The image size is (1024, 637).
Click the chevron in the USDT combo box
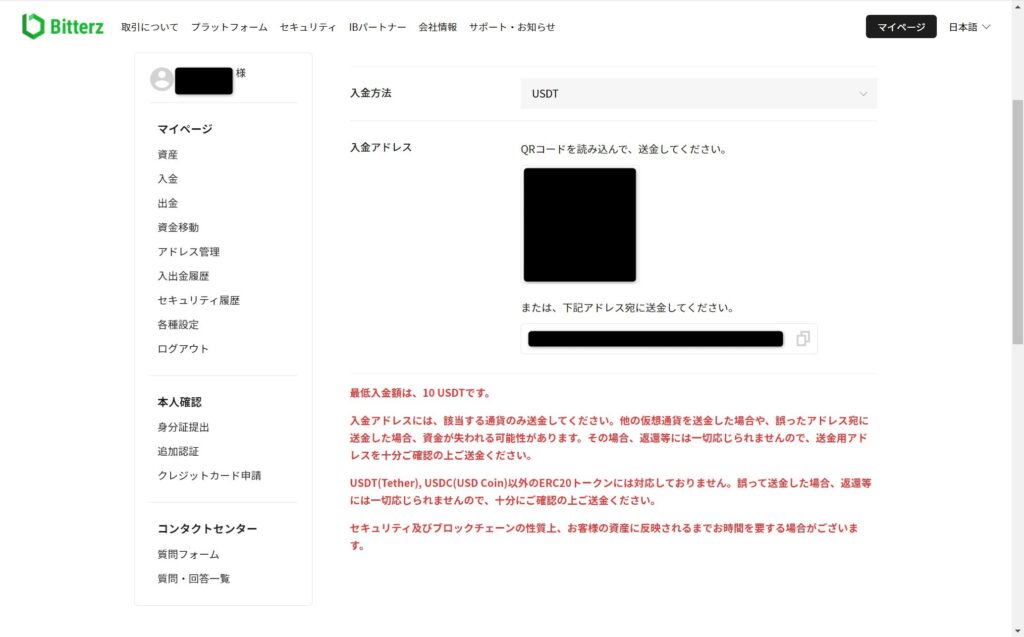863,94
